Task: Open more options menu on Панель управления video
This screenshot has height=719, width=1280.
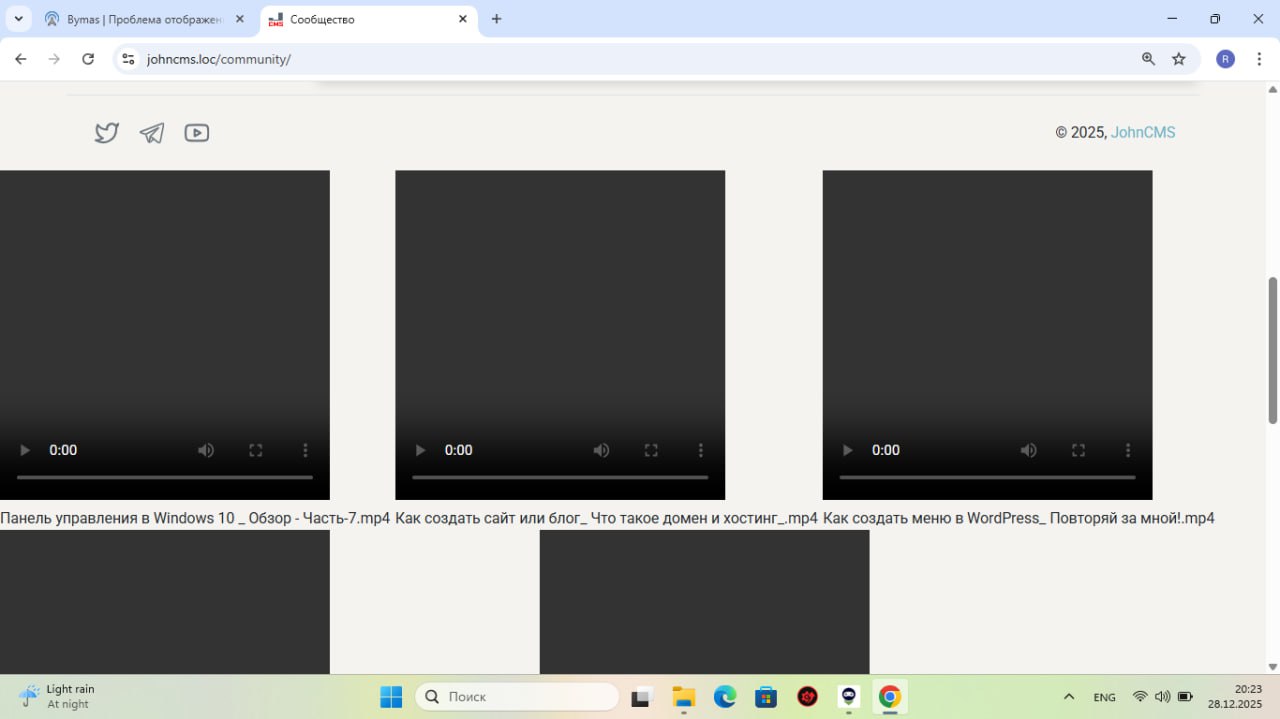Action: [305, 450]
